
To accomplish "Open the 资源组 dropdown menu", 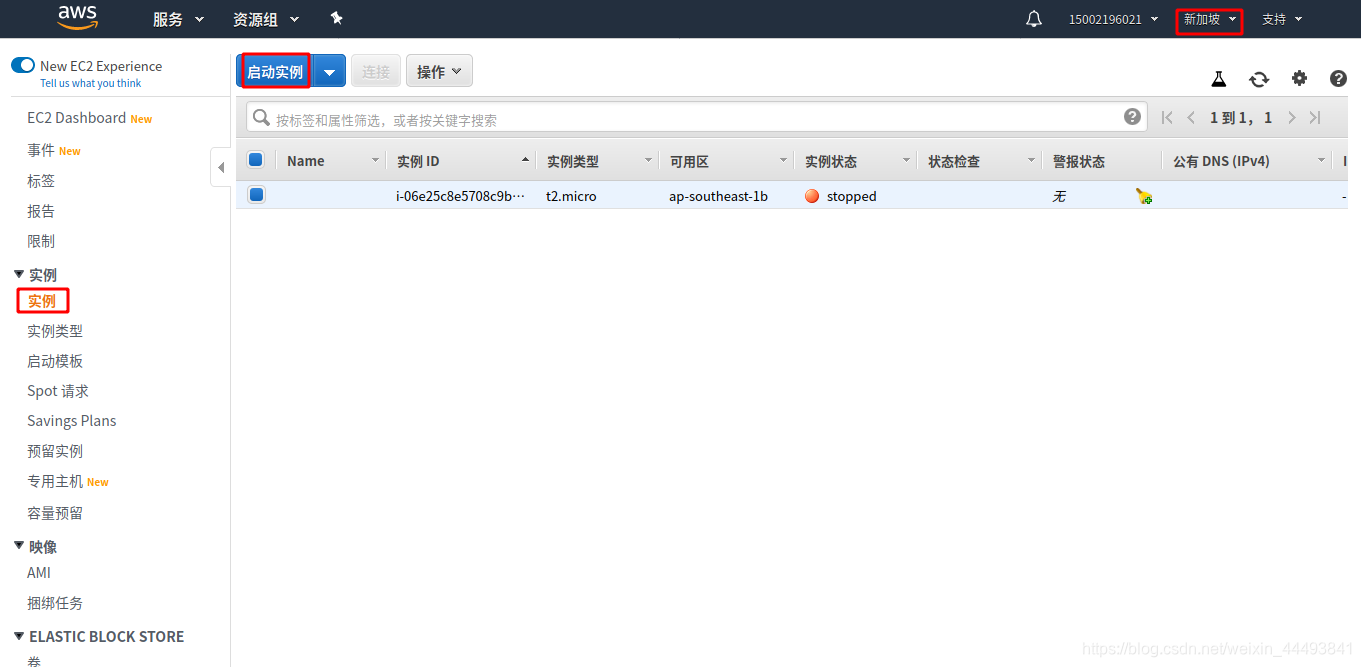I will pos(266,19).
